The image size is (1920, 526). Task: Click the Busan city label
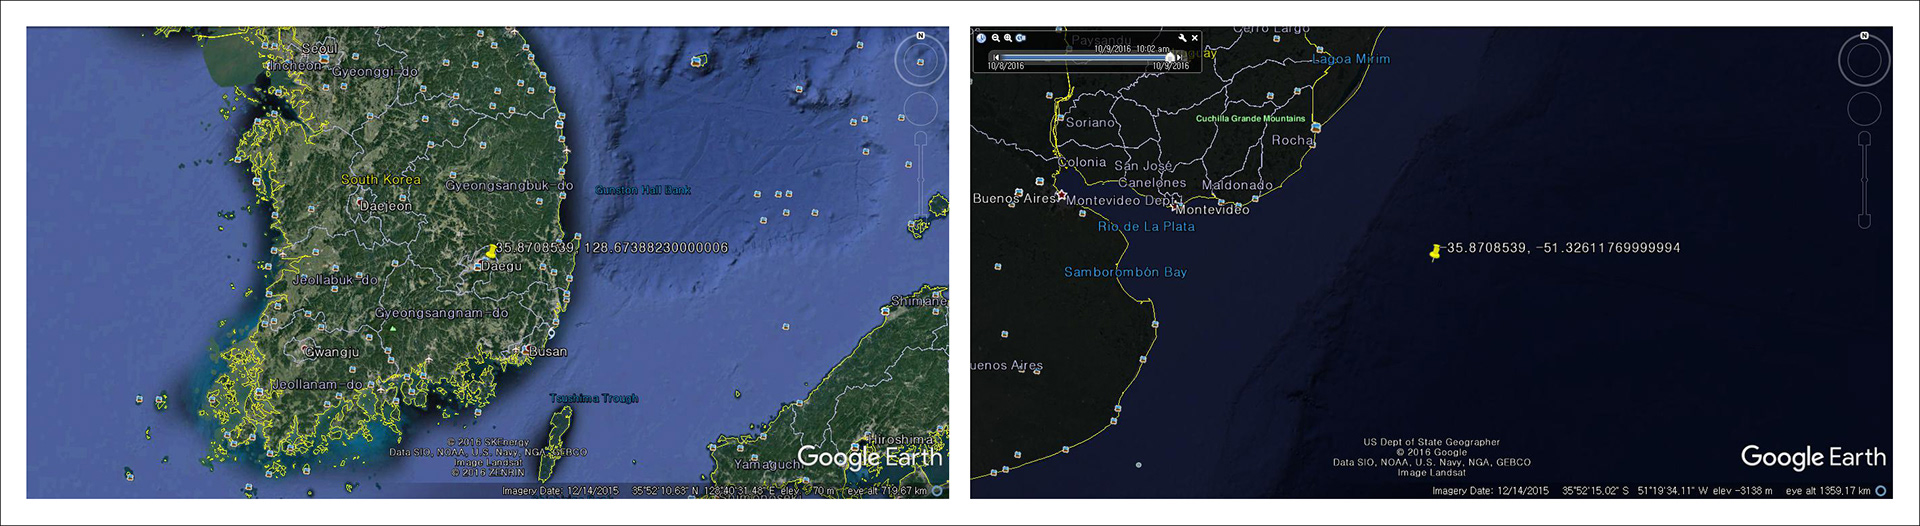click(547, 351)
